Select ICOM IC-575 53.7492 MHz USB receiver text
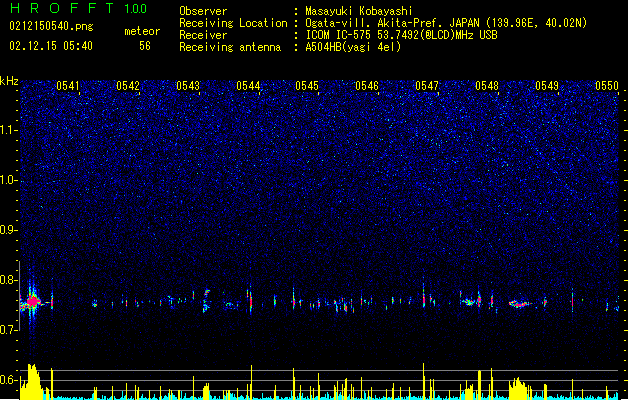This screenshot has width=629, height=400. (401, 35)
